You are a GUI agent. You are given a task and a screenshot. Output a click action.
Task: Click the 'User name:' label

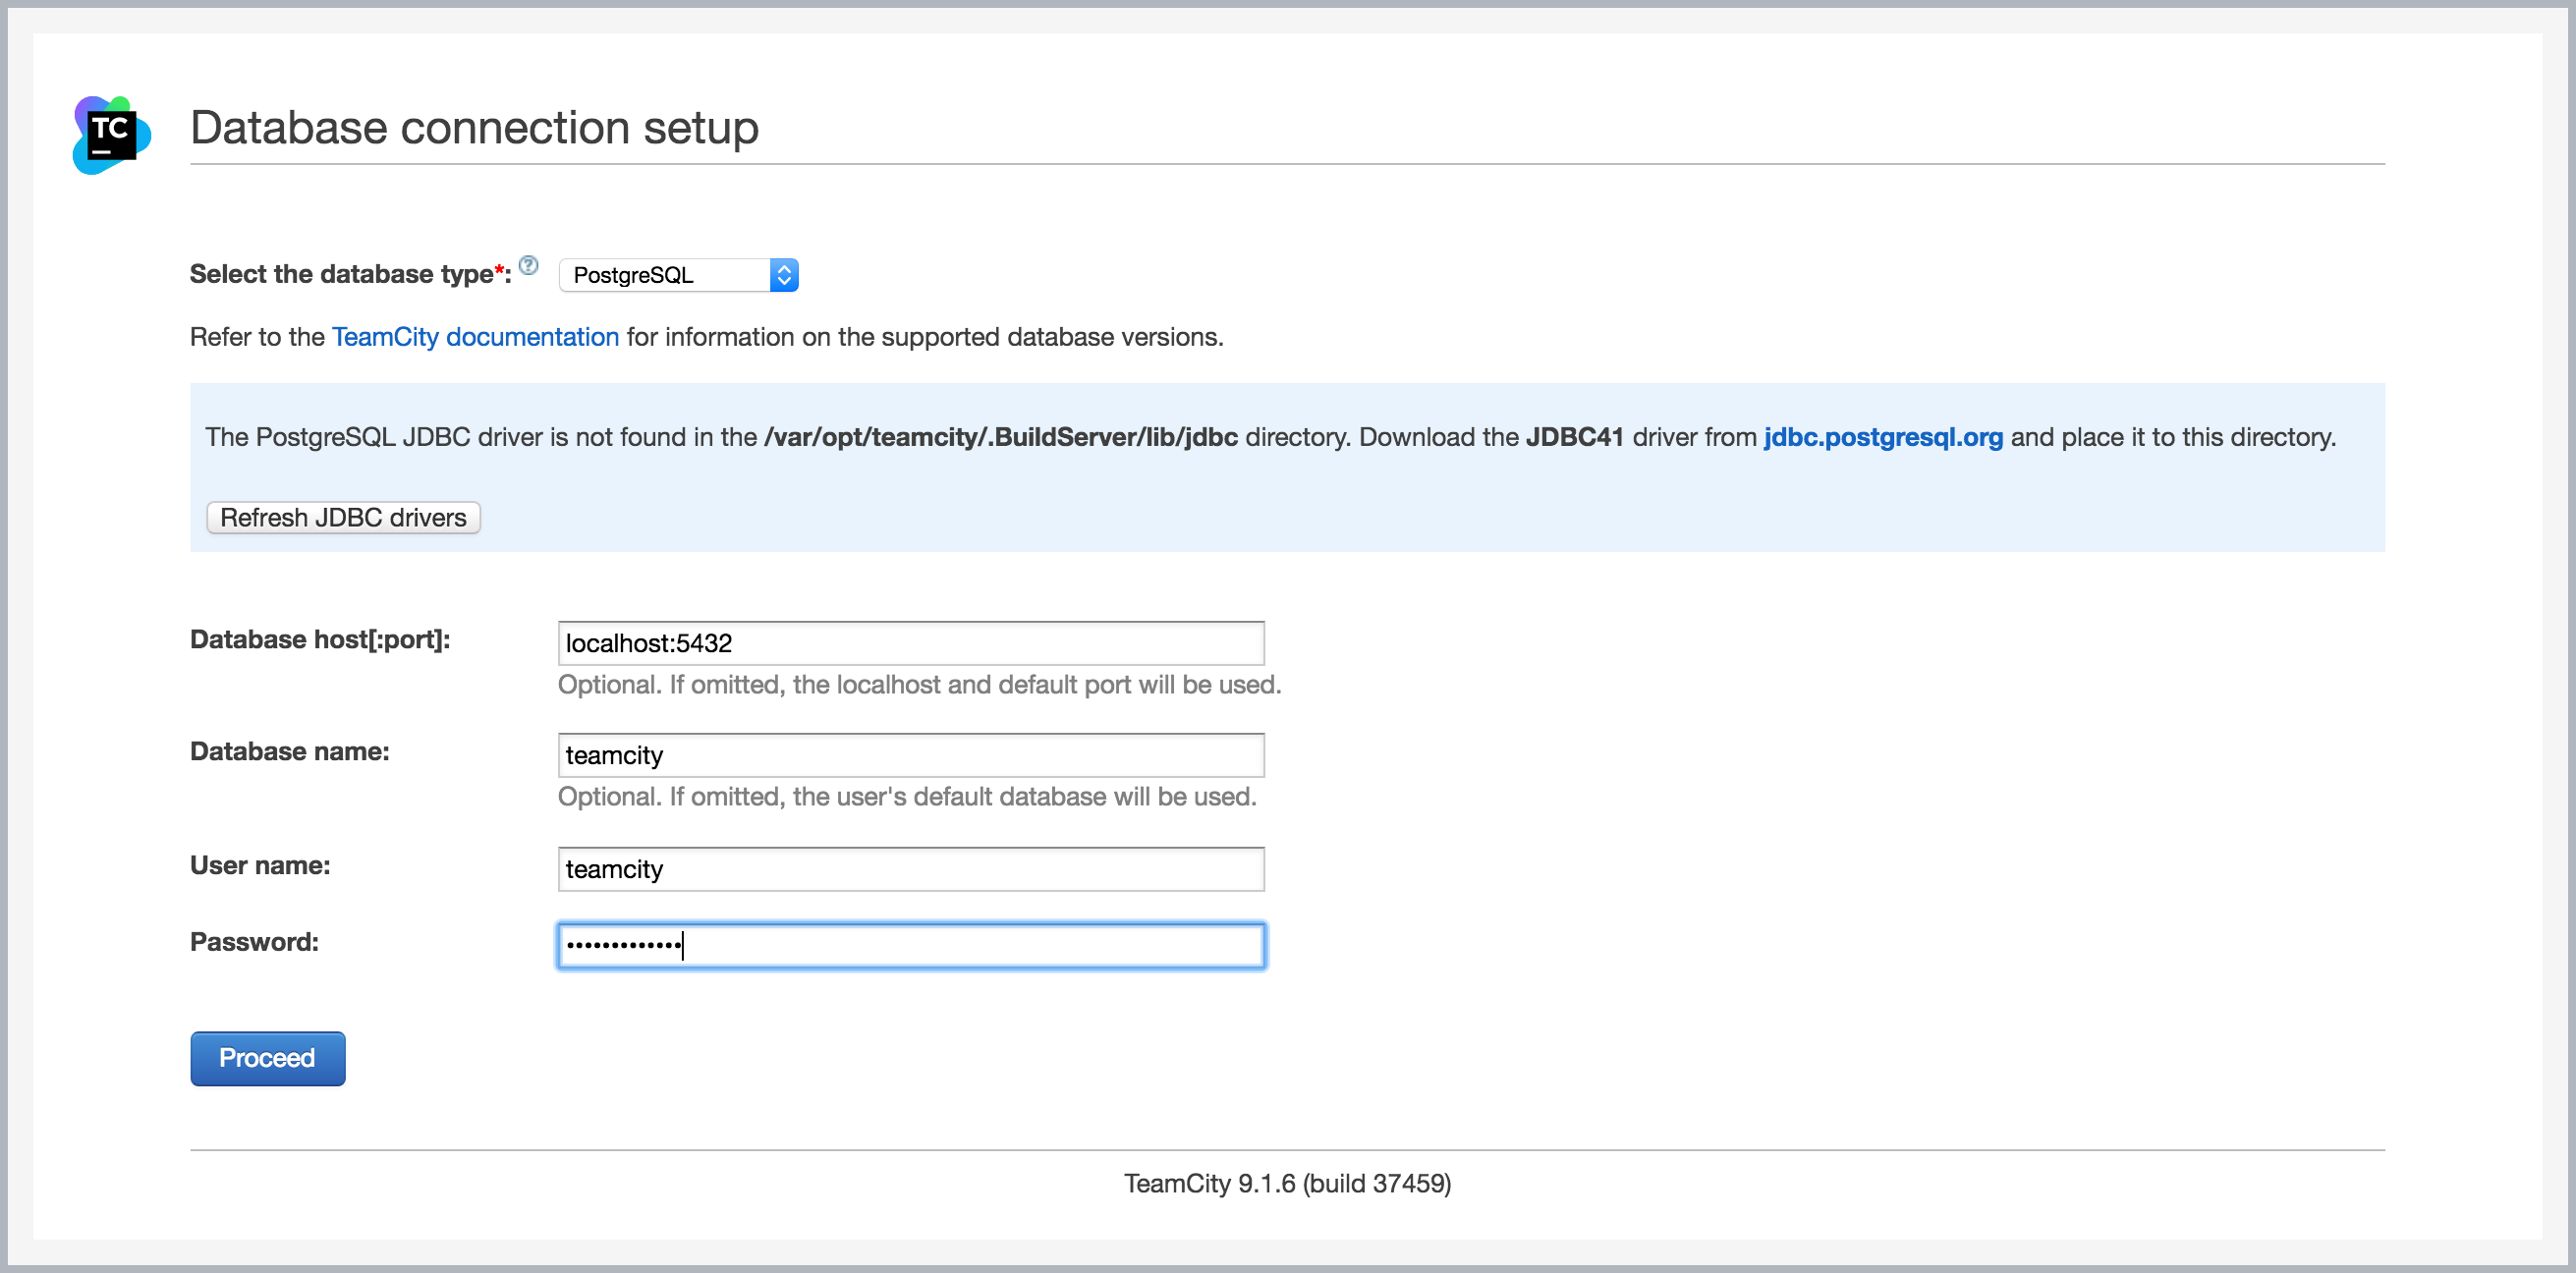(260, 866)
